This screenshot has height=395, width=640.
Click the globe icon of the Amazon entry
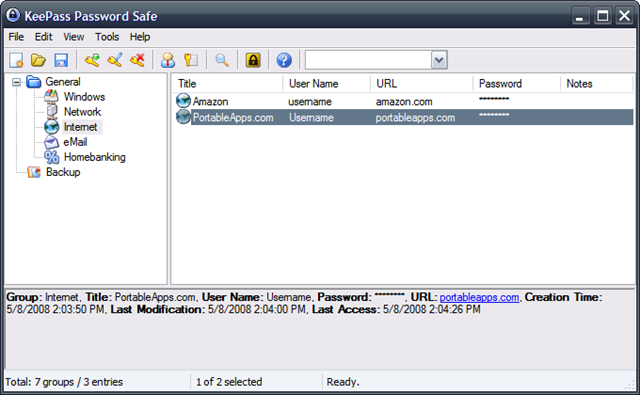183,101
